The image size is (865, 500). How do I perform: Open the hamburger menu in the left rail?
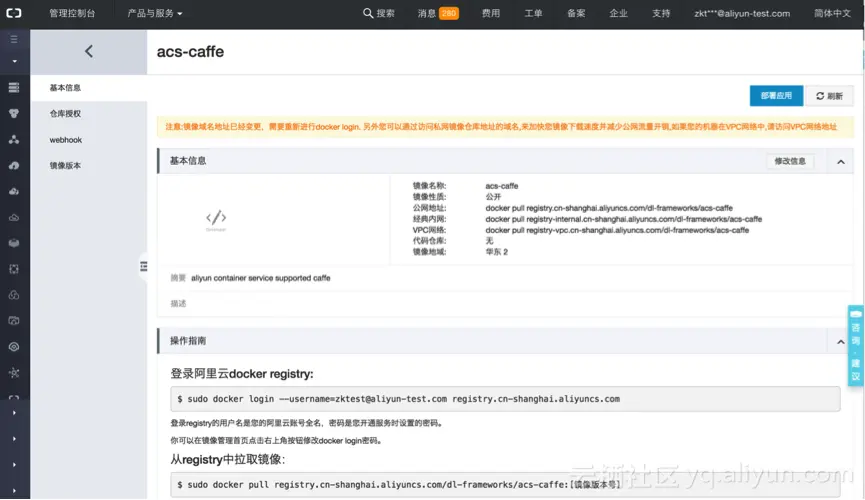click(14, 39)
